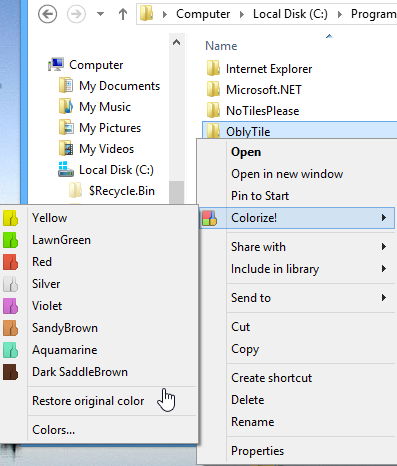Viewport: 397px width, 466px height.
Task: Click the My Music folder icon
Action: coord(66,106)
